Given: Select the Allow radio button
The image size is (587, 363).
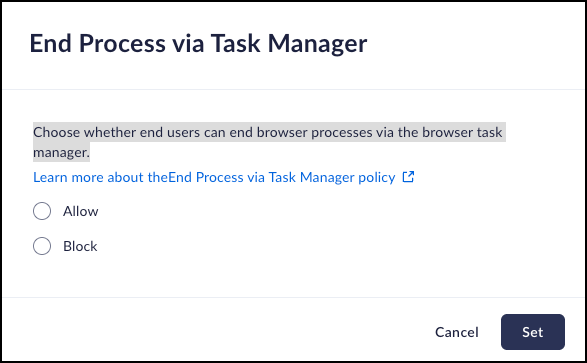Looking at the screenshot, I should 42,211.
